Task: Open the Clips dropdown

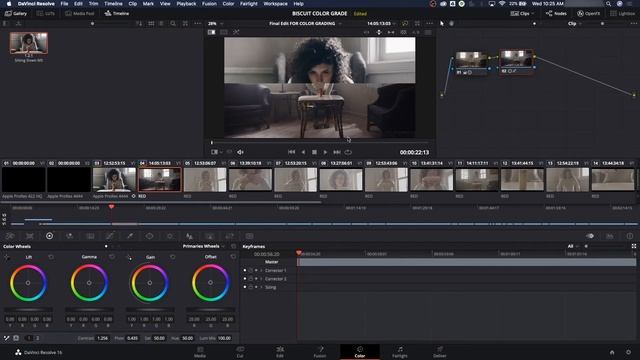Action: (522, 13)
